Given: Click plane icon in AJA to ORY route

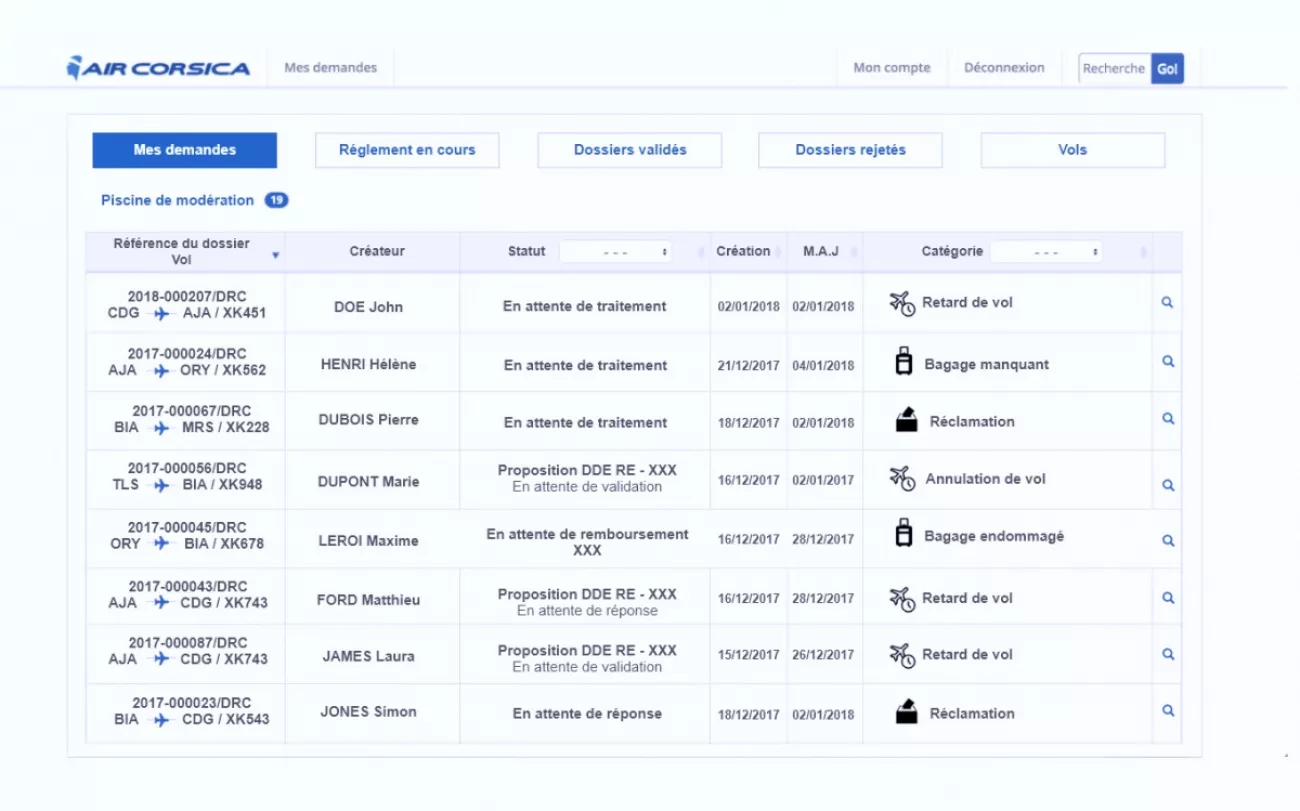Looking at the screenshot, I should point(160,371).
